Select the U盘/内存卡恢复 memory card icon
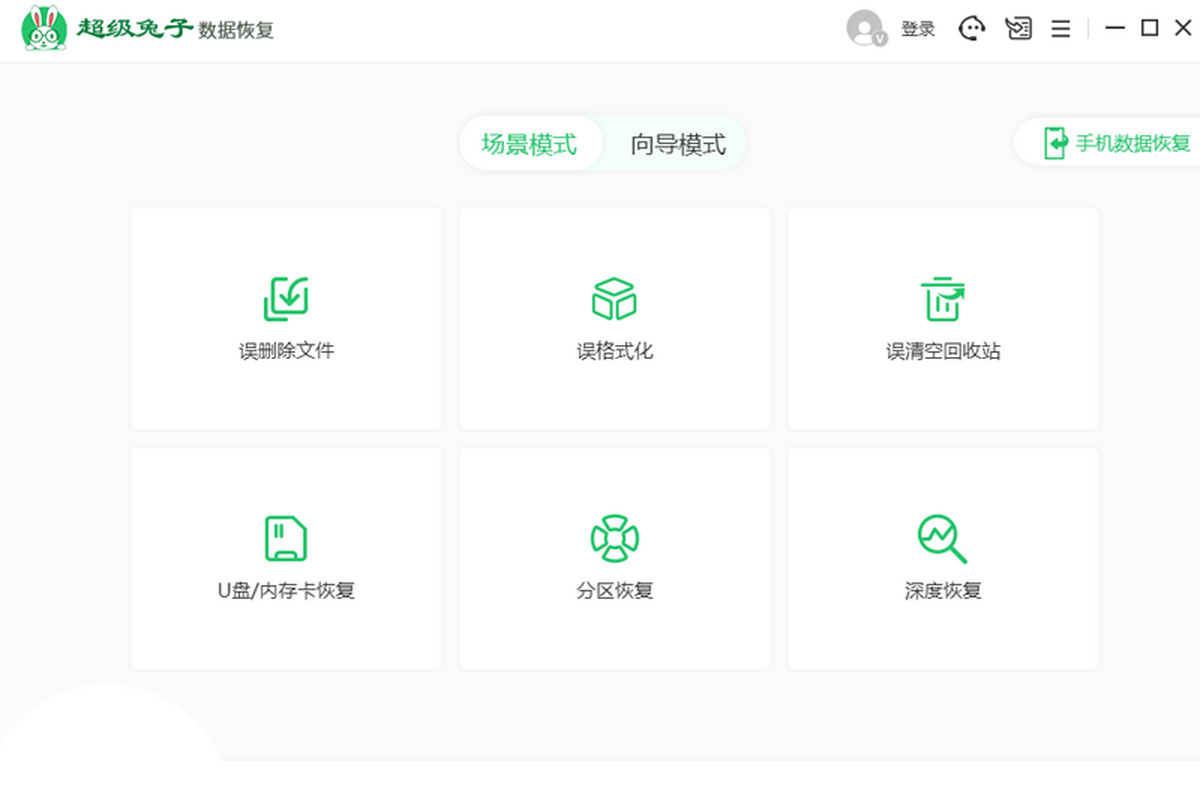The image size is (1200, 800). pos(286,536)
